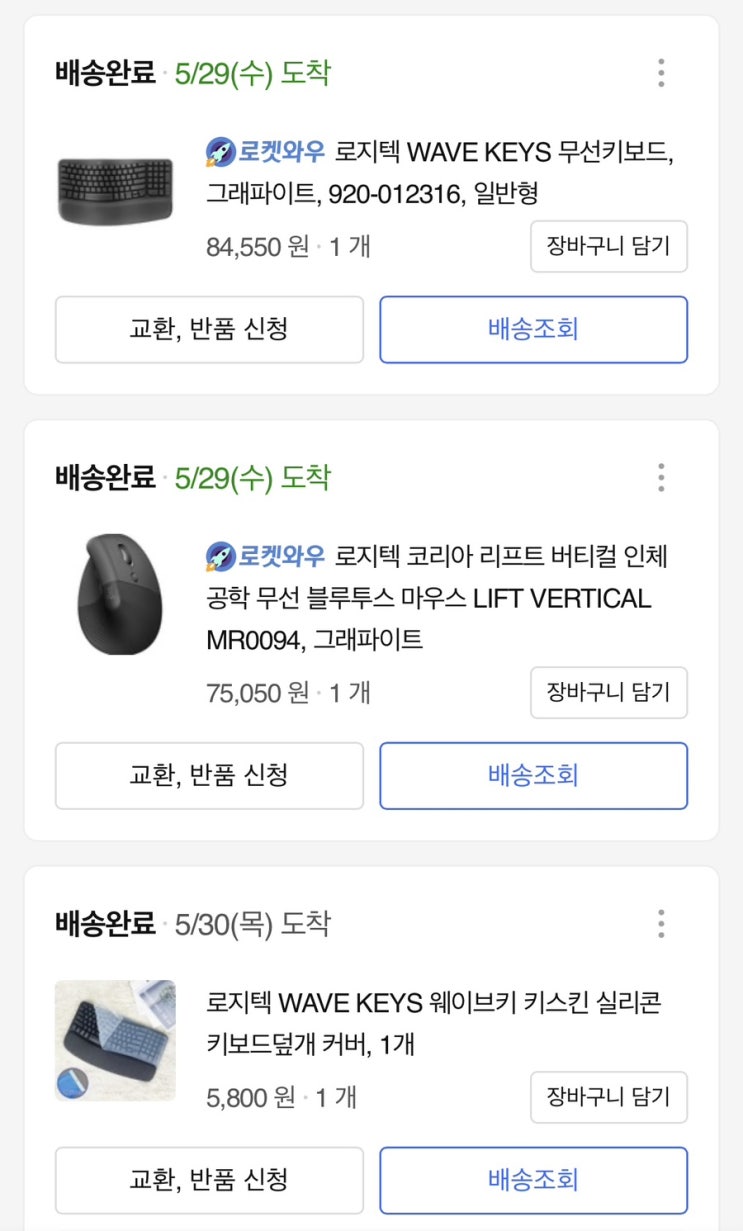Open the LIFT VERTICAL MR0094 product title
The width and height of the screenshot is (743, 1231).
tap(440, 598)
